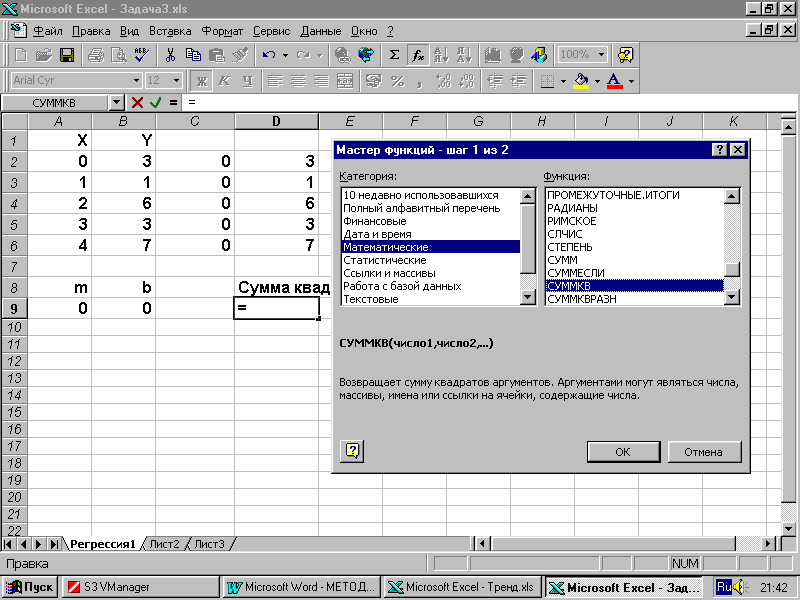Align cell text left
The height and width of the screenshot is (600, 800).
click(276, 81)
